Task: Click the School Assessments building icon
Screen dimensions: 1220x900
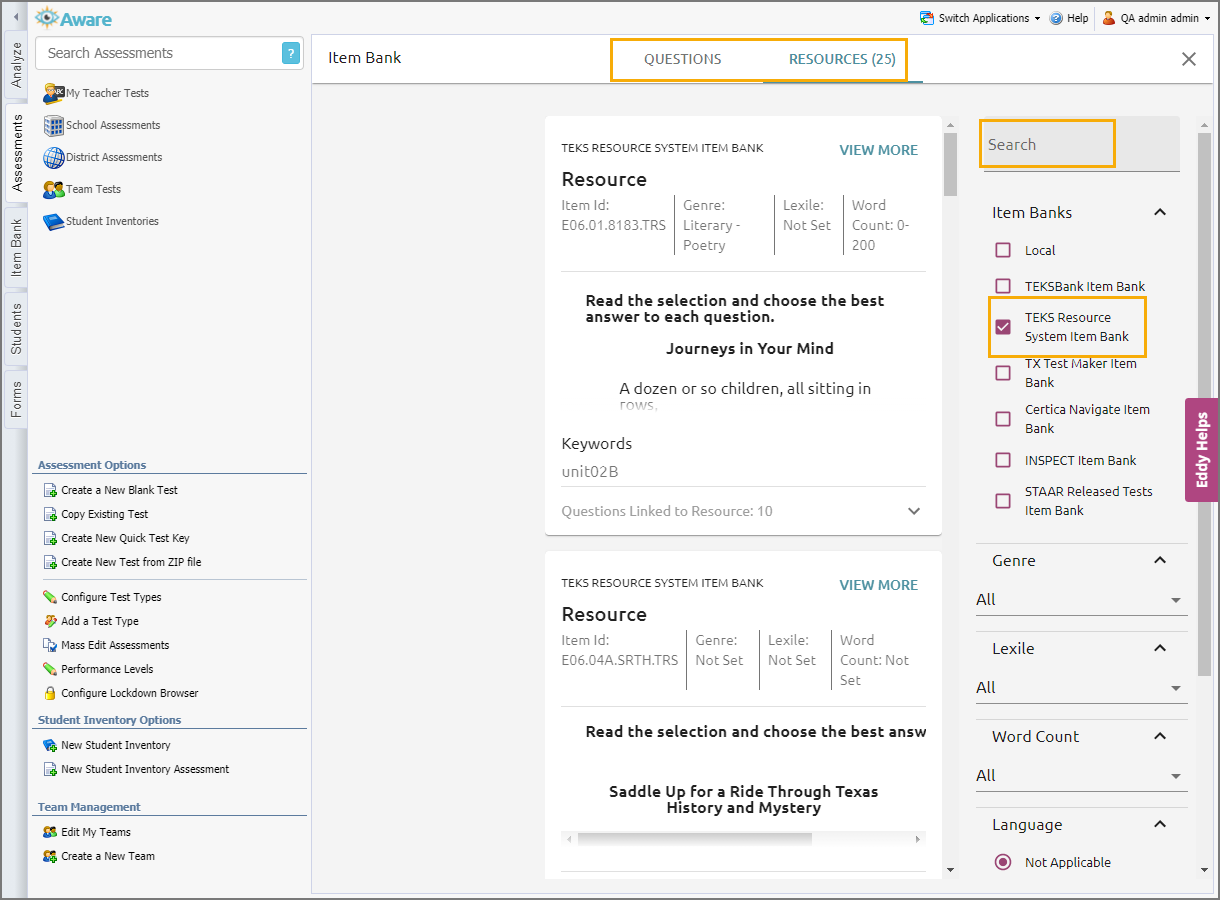Action: click(53, 125)
